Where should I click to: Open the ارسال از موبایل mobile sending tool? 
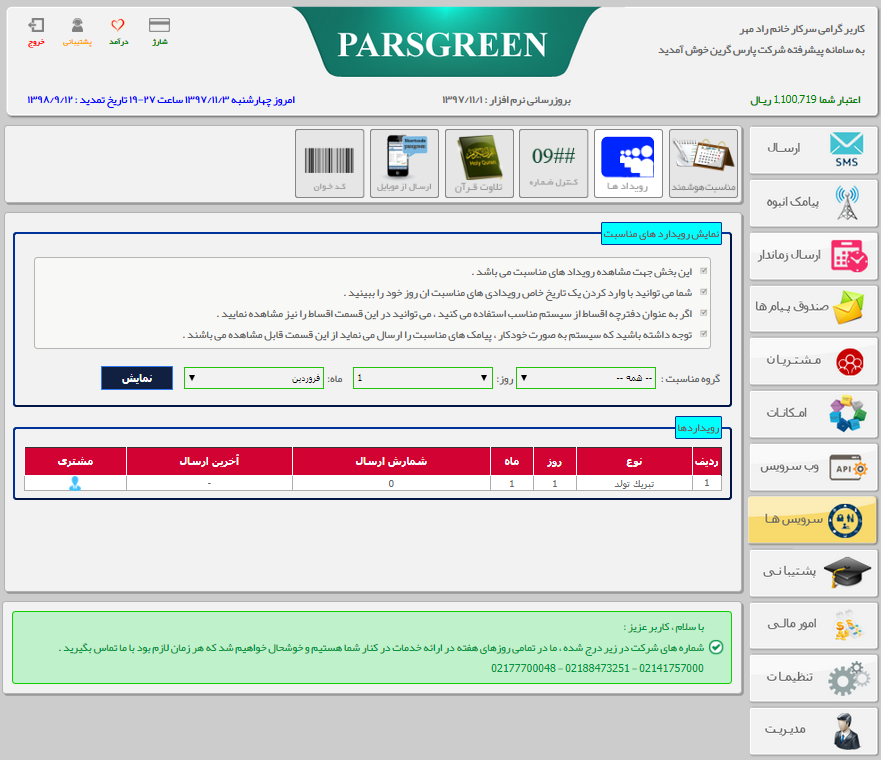[x=404, y=163]
